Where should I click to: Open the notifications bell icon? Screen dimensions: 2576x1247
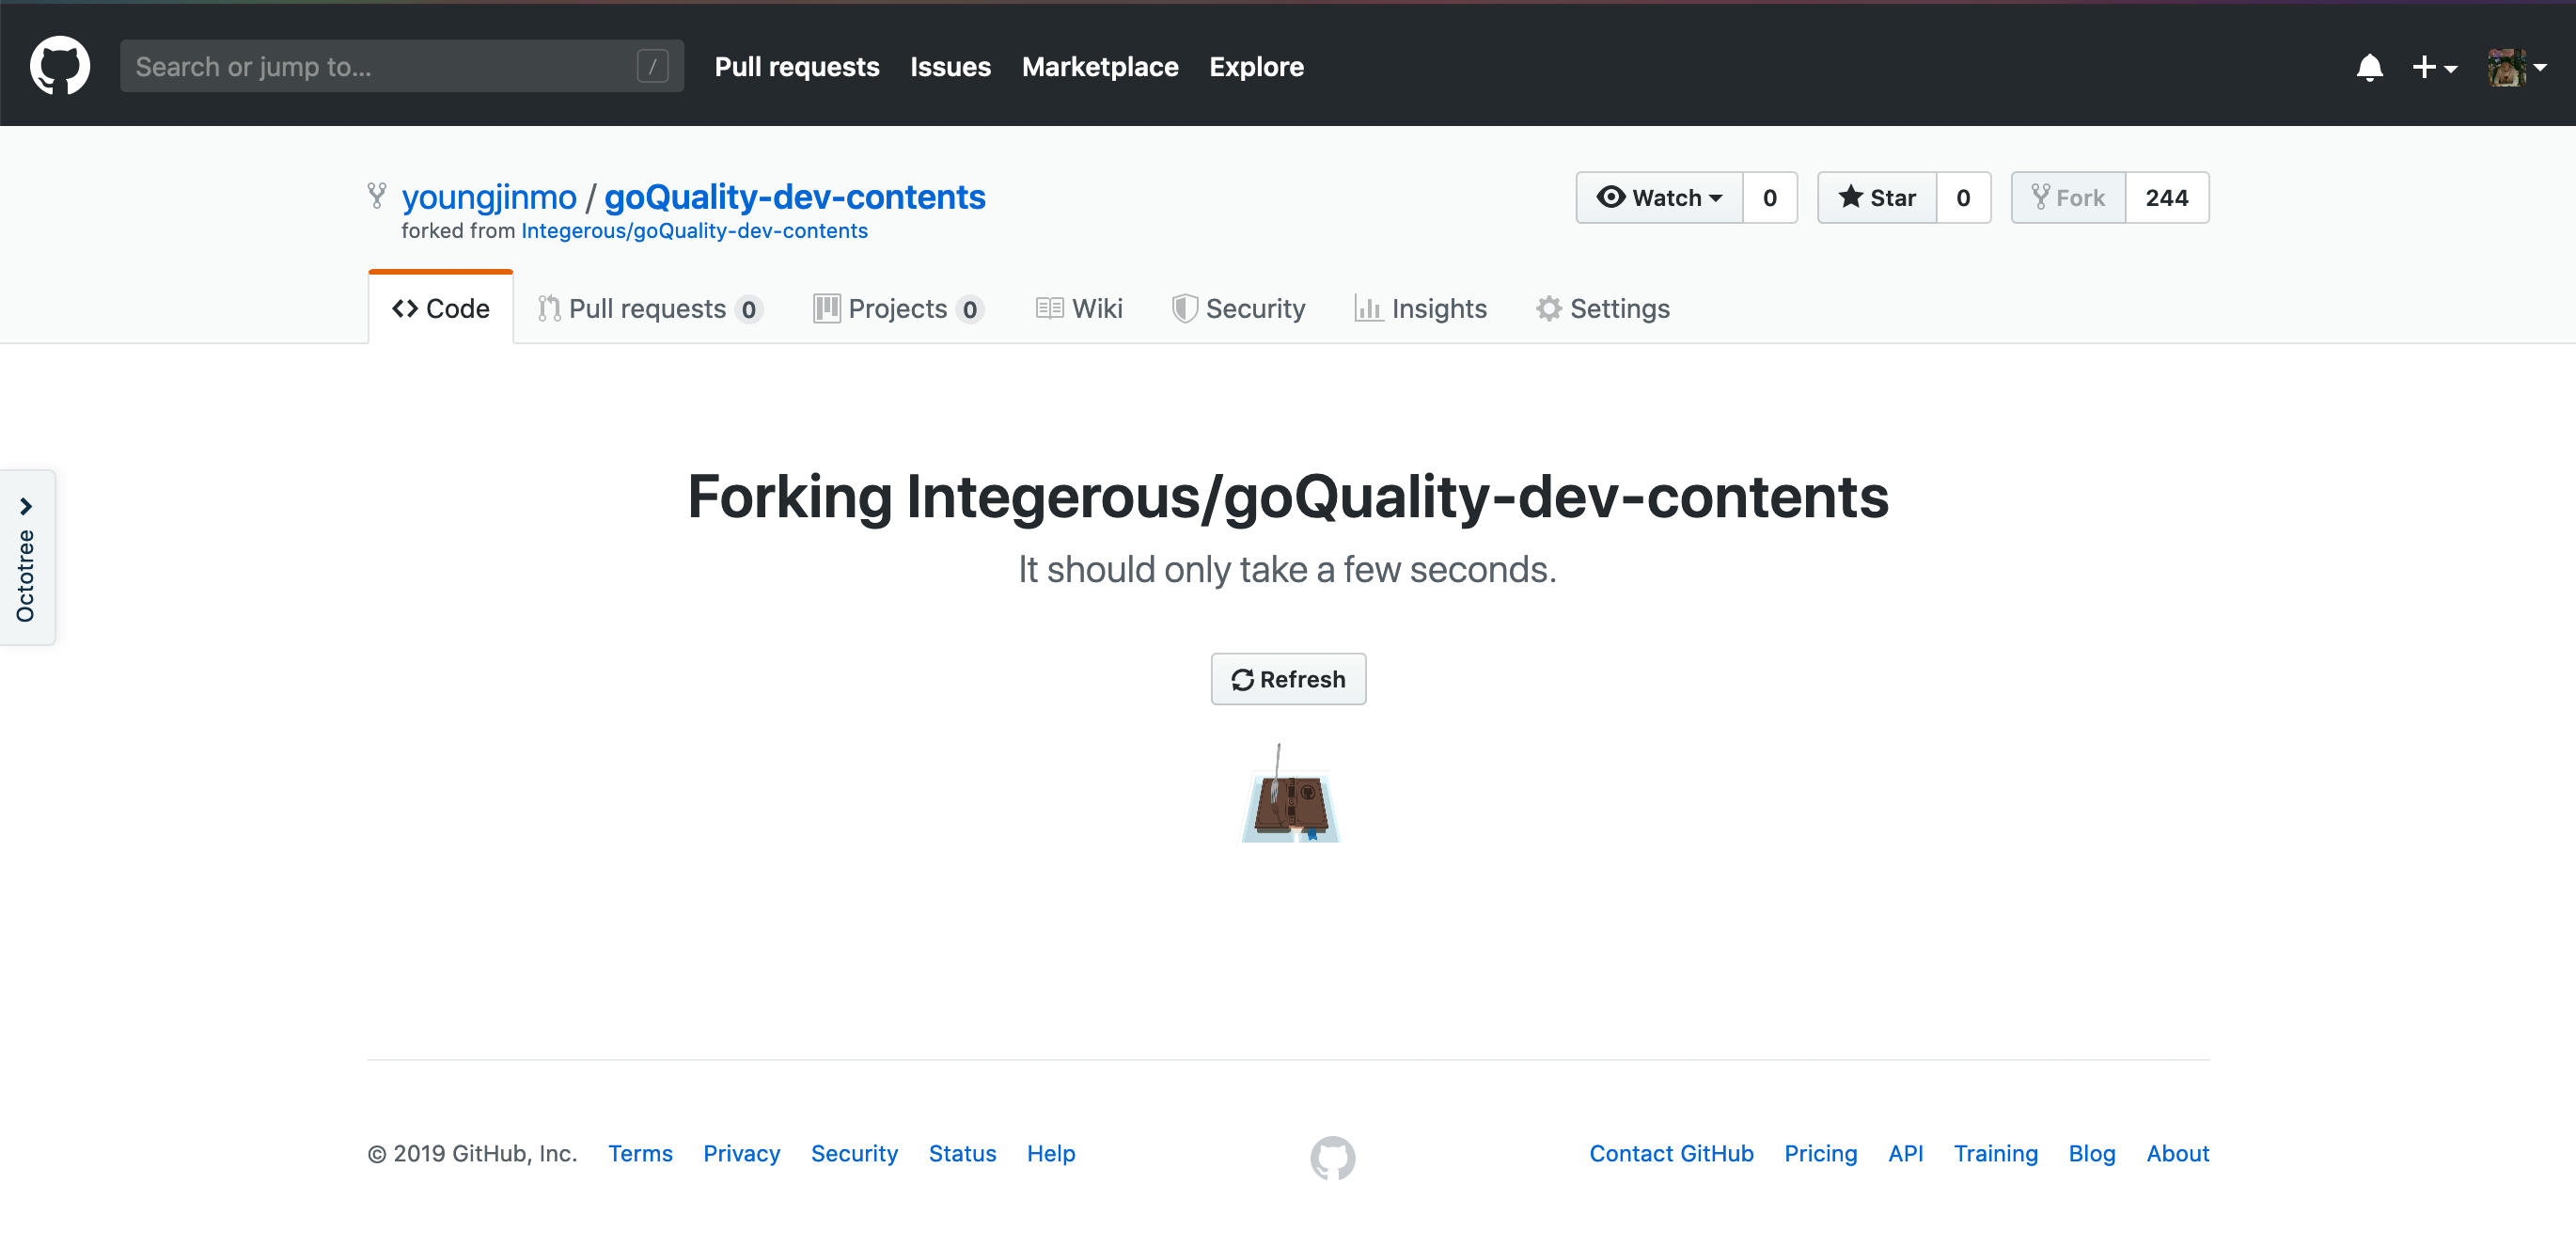[x=2369, y=67]
